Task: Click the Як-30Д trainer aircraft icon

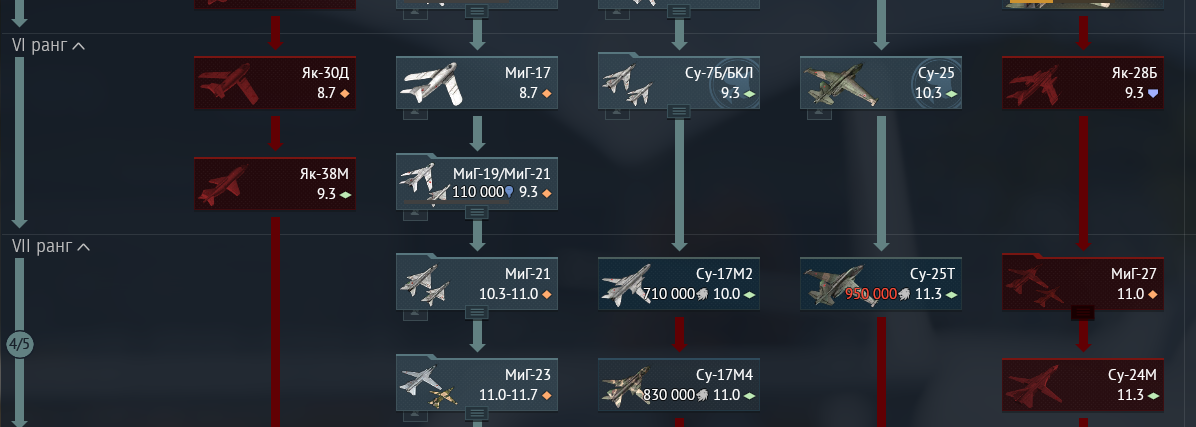Action: [229, 82]
